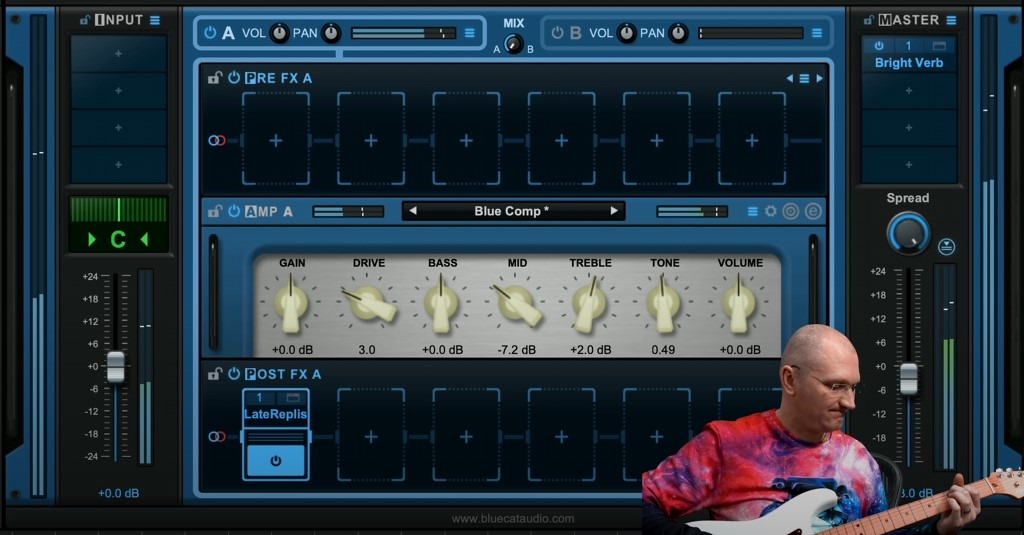Click channel B PAN knob
This screenshot has width=1024, height=535.
click(x=679, y=33)
